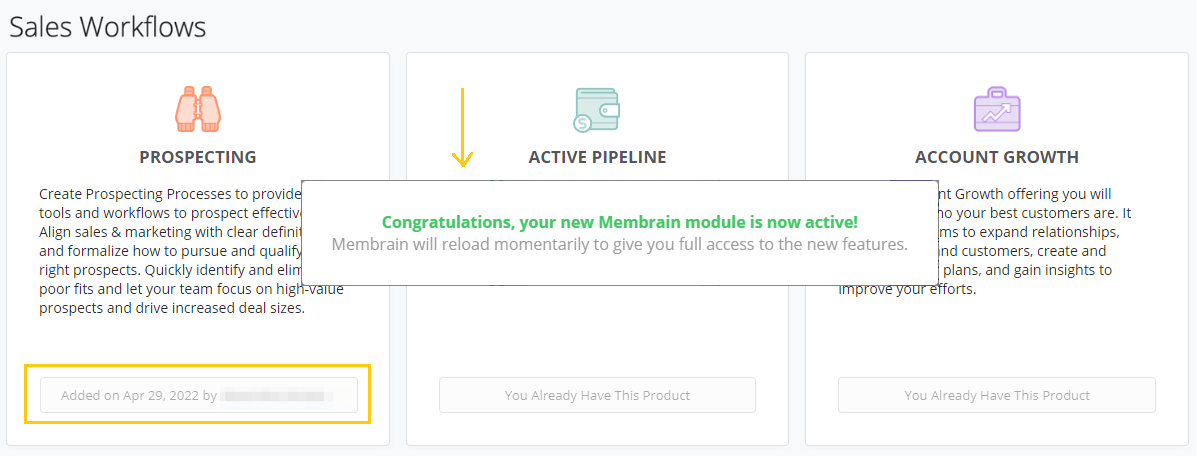Click the yellow downward arrow
Viewport: 1197px width, 456px height.
tap(462, 127)
